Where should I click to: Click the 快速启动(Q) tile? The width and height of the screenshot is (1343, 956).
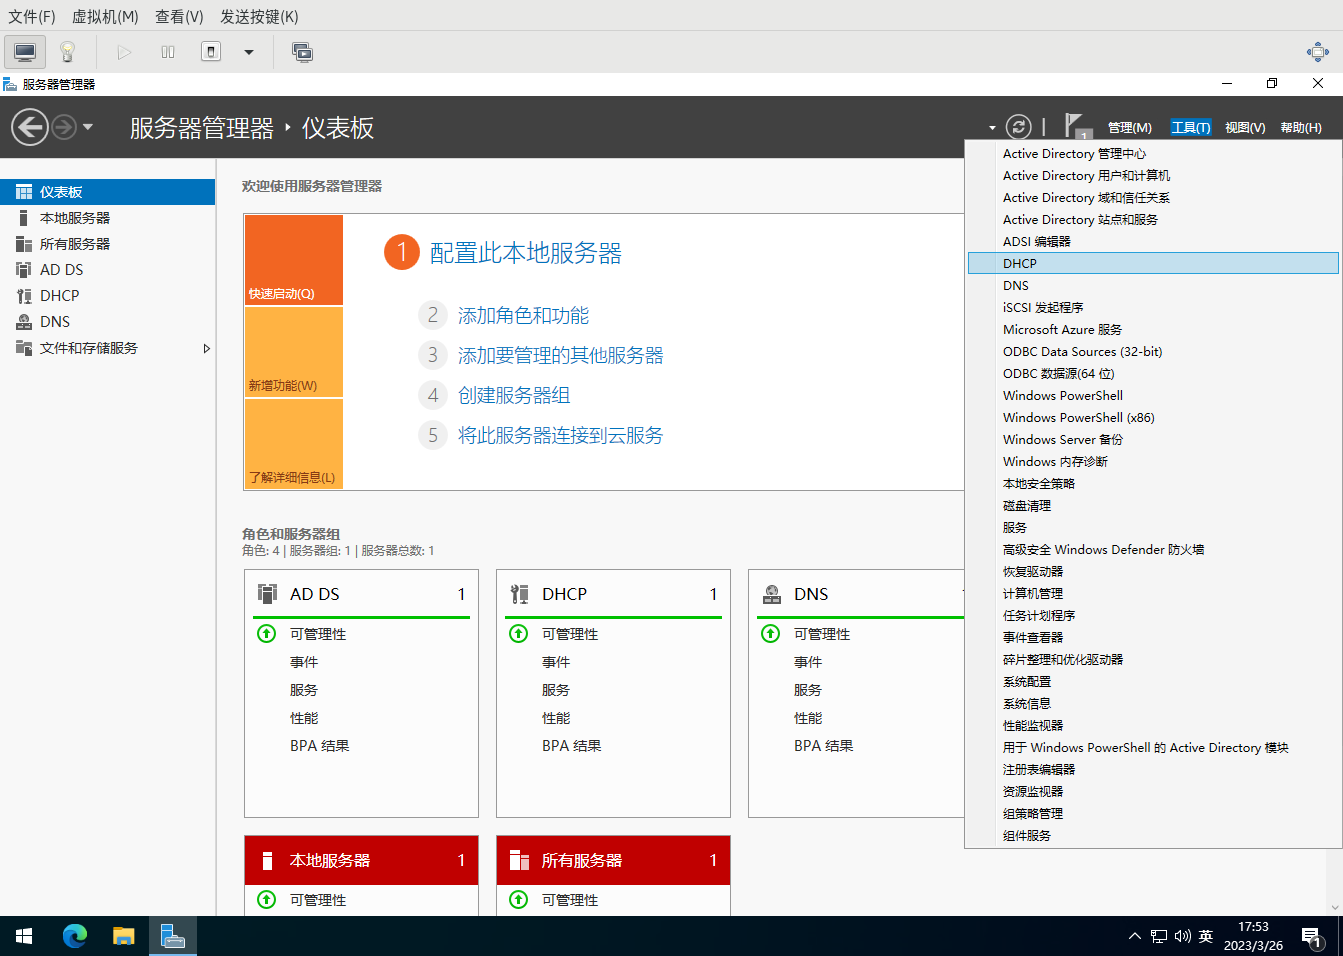point(294,260)
